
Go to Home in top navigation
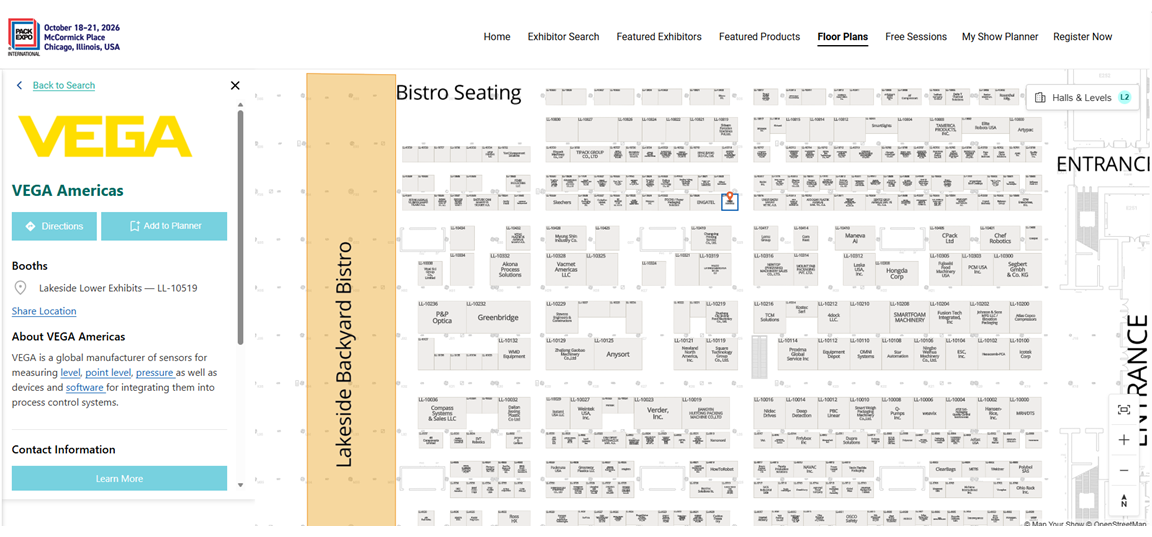point(497,37)
